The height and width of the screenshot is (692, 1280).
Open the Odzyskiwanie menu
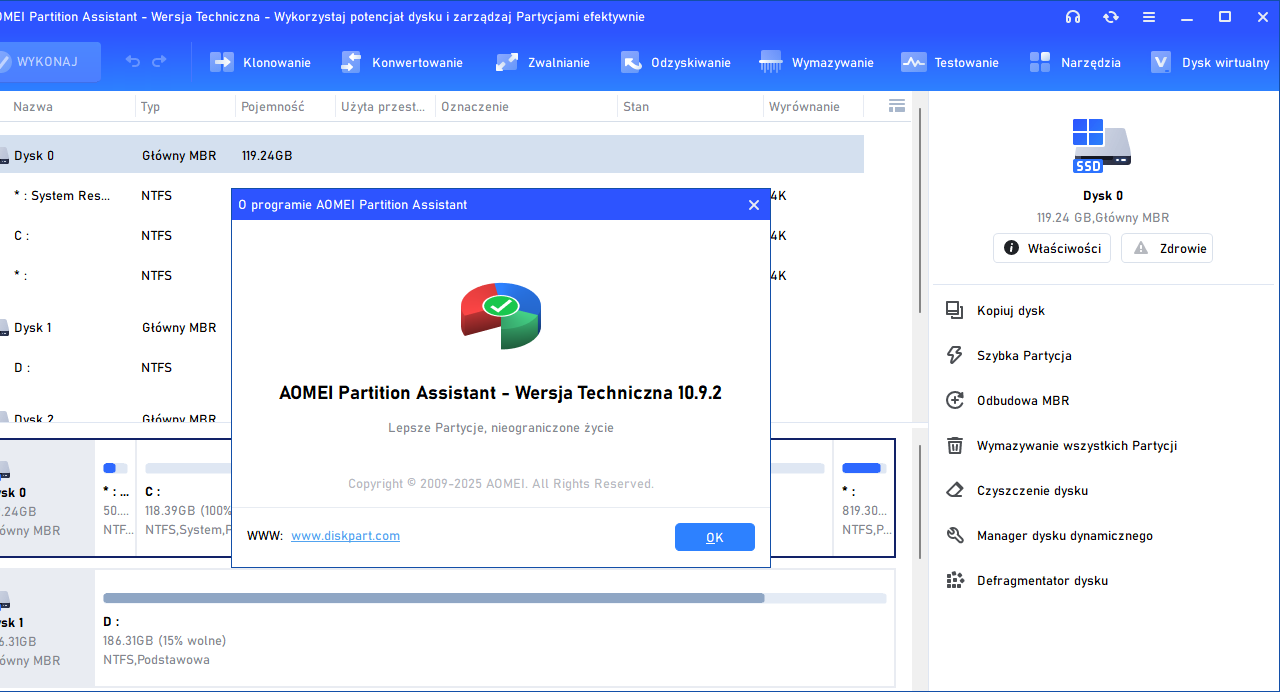675,62
